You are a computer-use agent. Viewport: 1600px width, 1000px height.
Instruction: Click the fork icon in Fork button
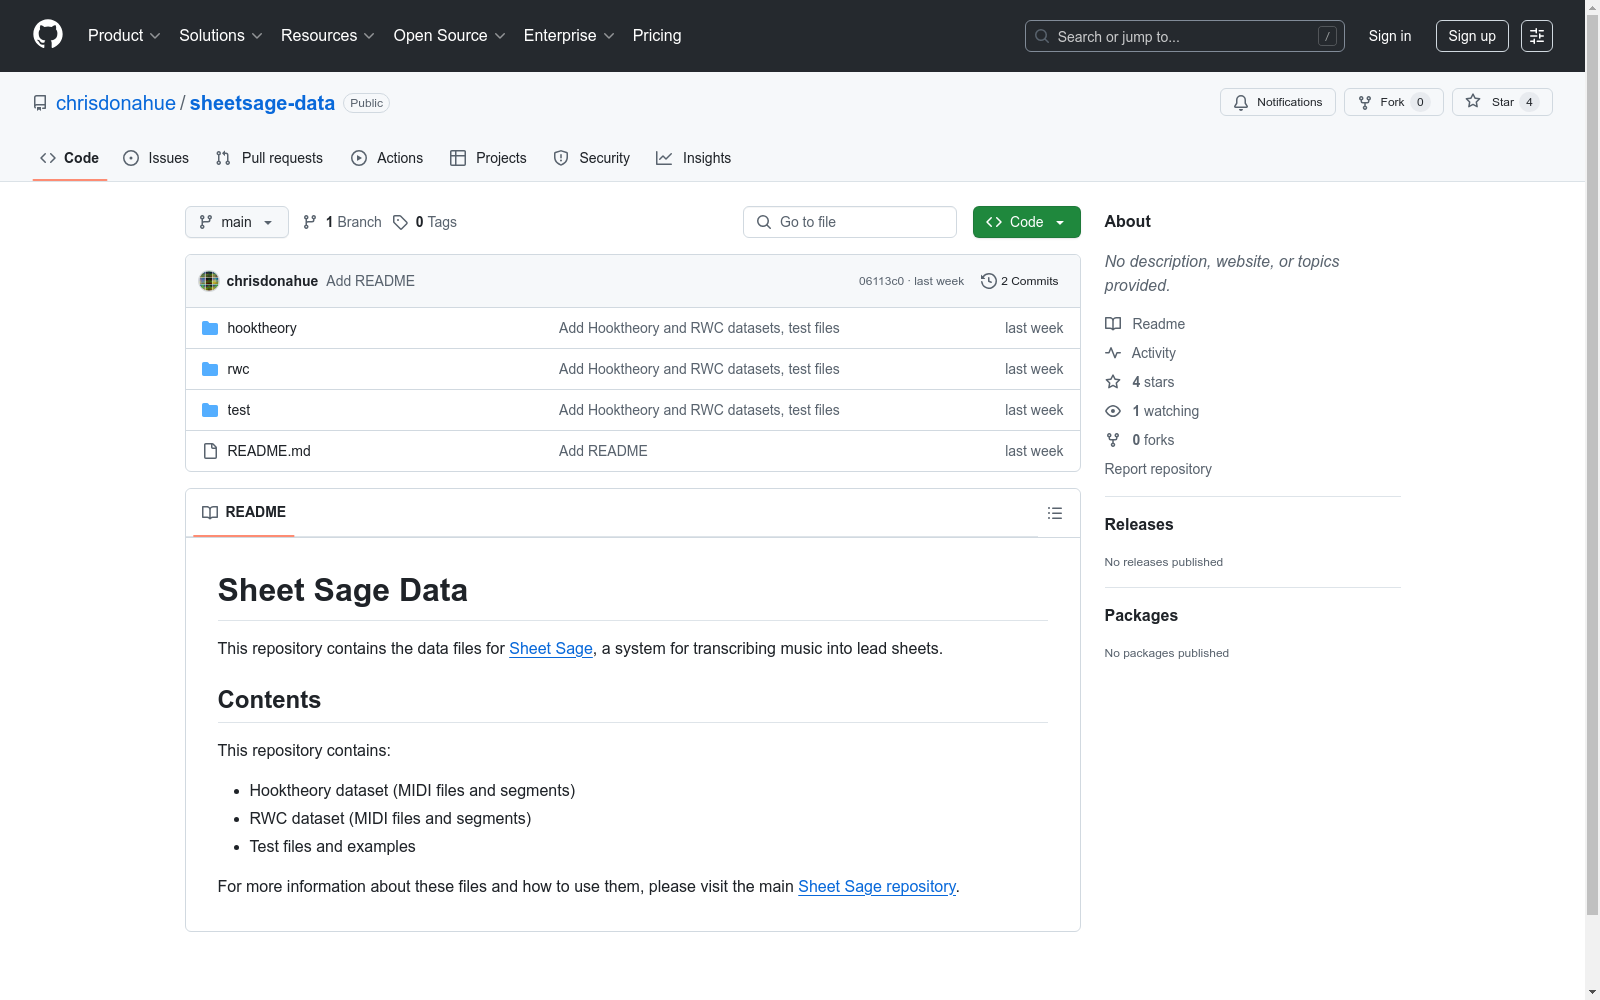coord(1365,102)
